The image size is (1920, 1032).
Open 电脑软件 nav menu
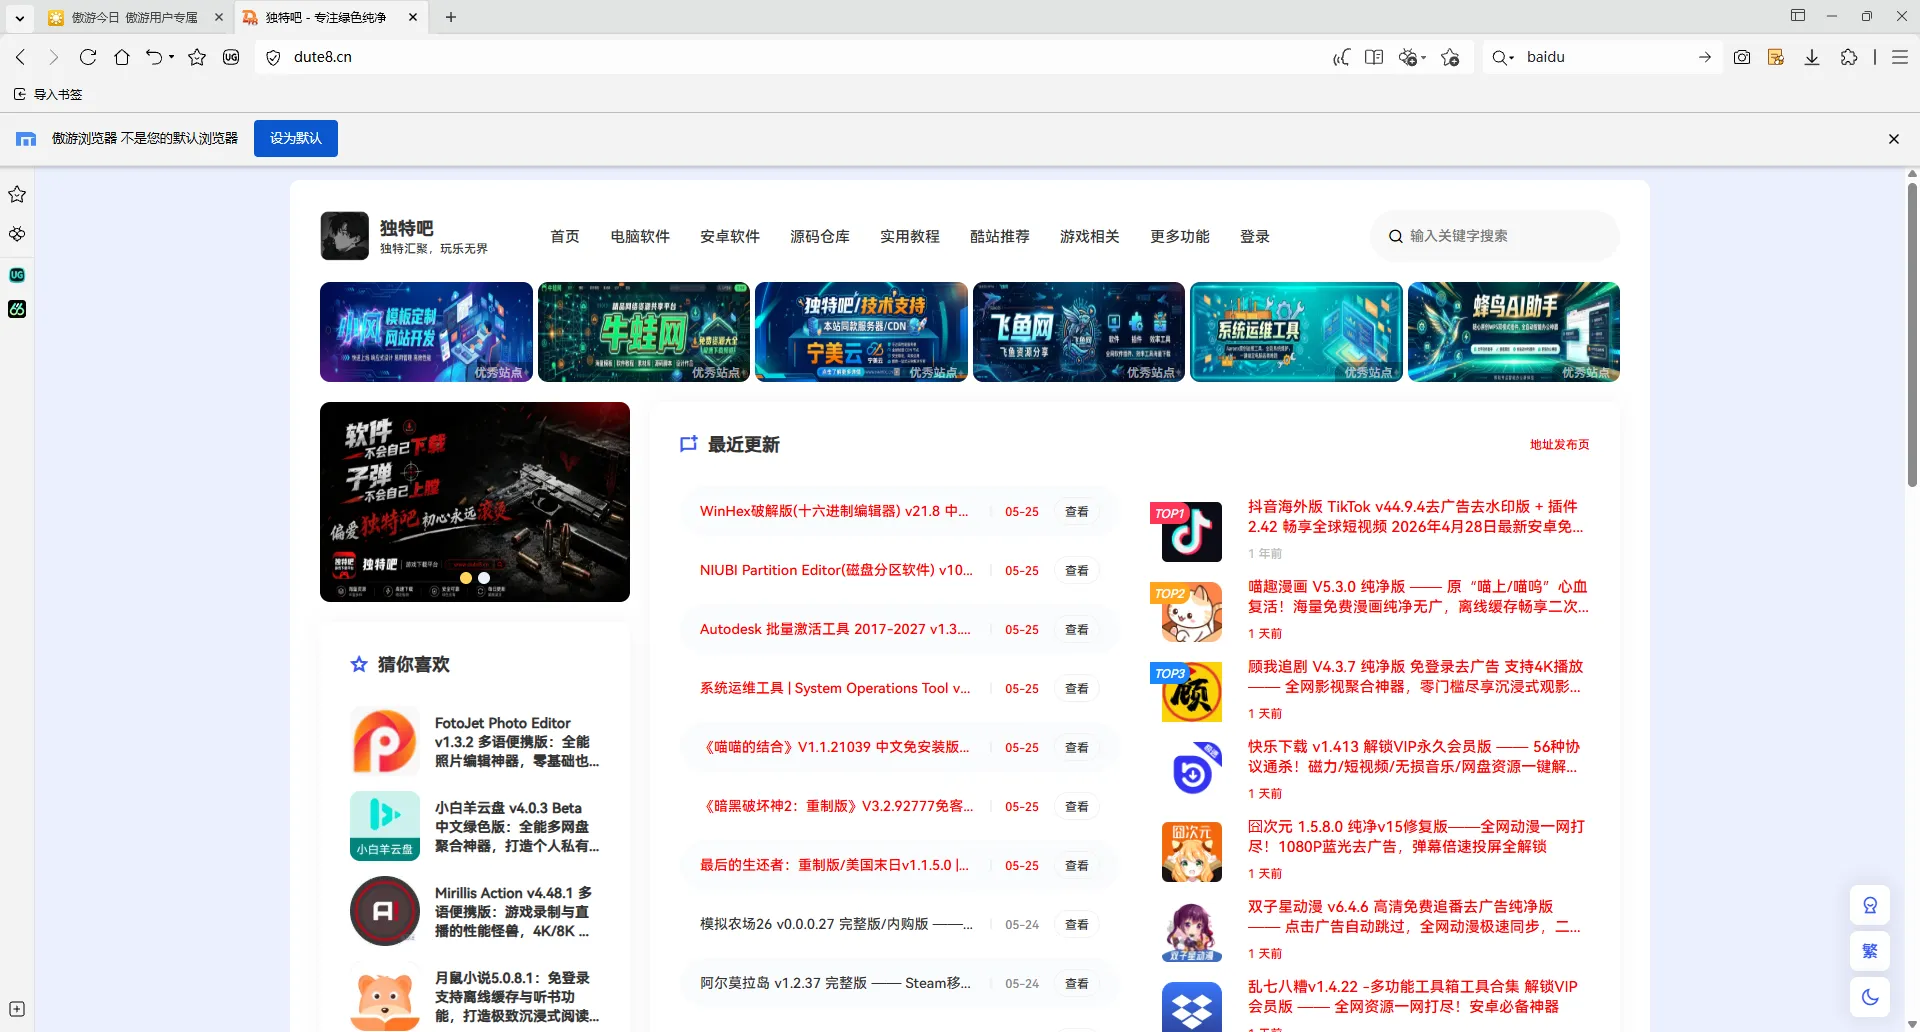(x=640, y=236)
